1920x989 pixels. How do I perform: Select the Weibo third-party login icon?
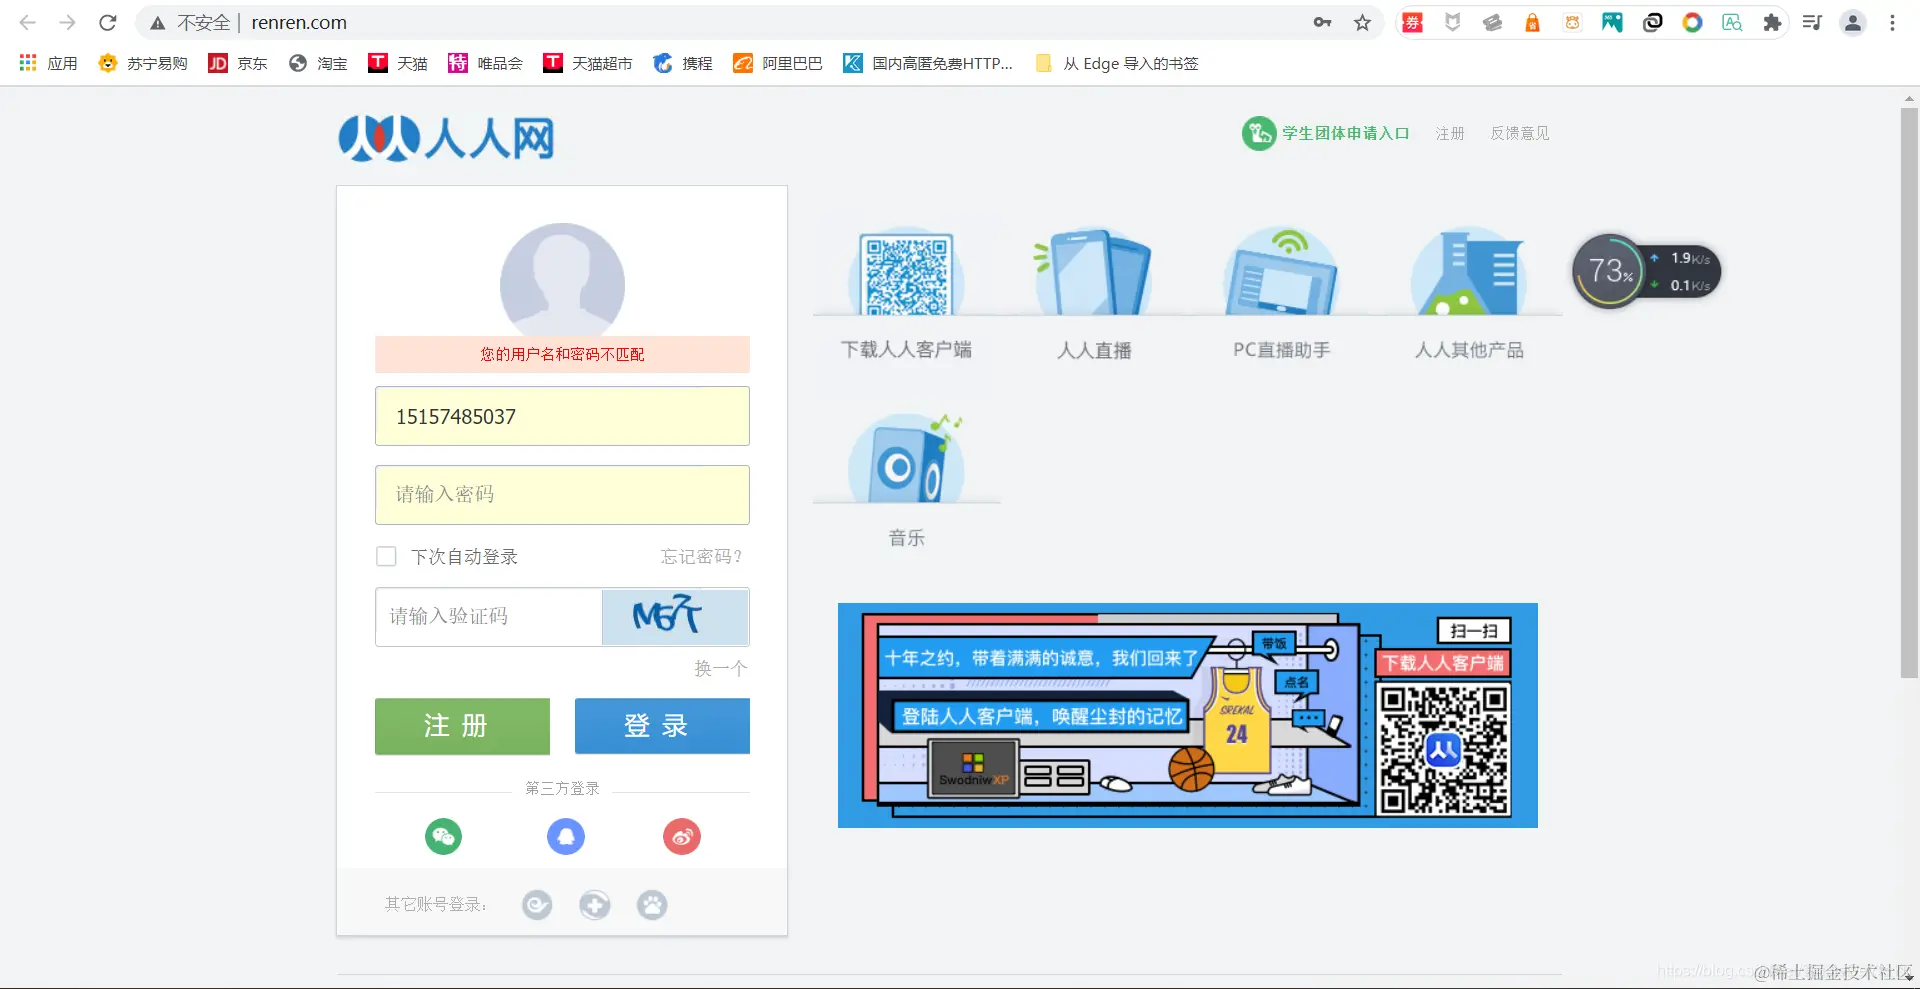point(681,837)
